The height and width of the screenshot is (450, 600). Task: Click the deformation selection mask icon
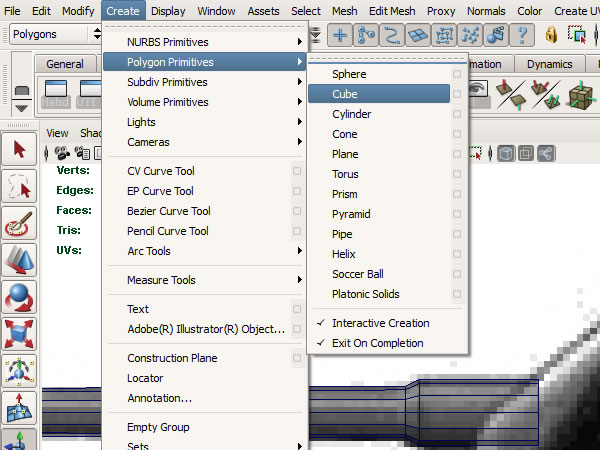pos(444,35)
